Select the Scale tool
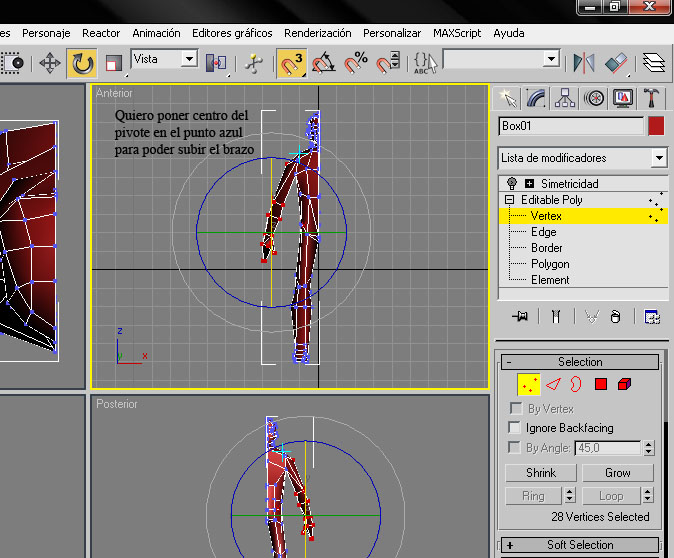This screenshot has width=674, height=558. [113, 64]
